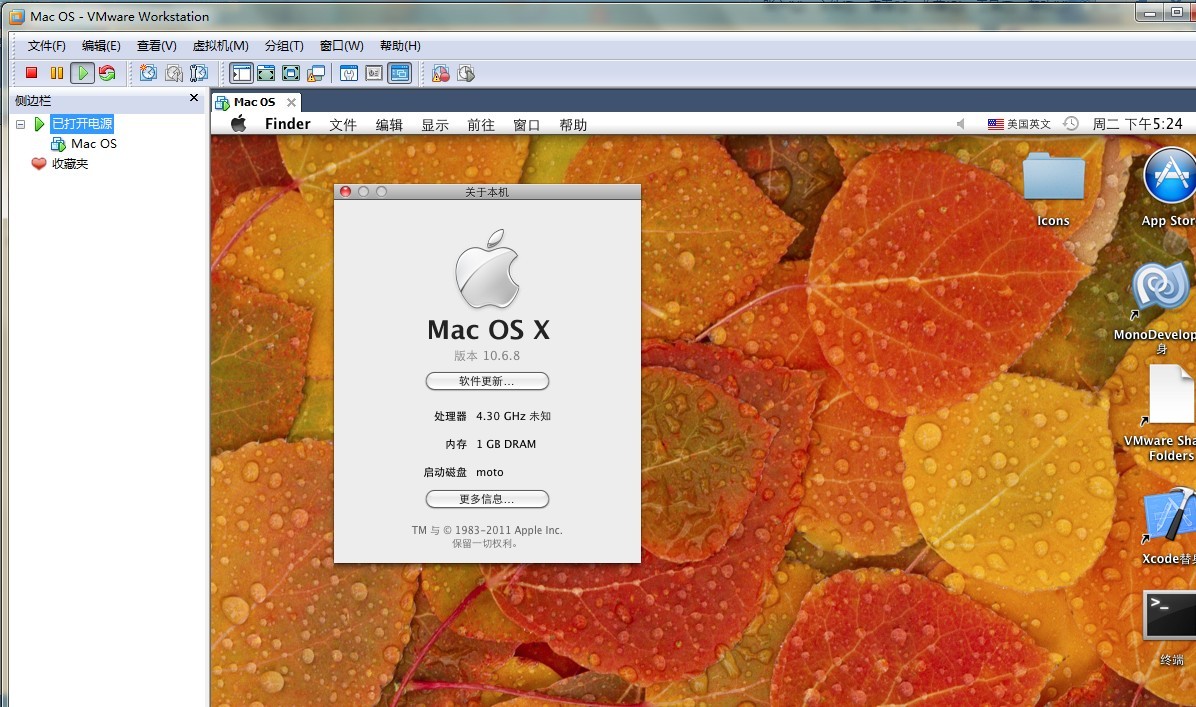Click the startup disk name moto
Image resolution: width=1196 pixels, height=707 pixels.
point(490,472)
